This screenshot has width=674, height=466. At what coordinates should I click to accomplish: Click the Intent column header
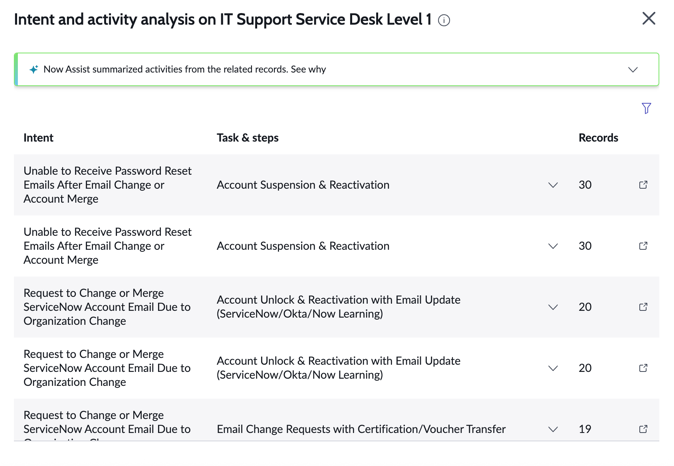[x=38, y=138]
